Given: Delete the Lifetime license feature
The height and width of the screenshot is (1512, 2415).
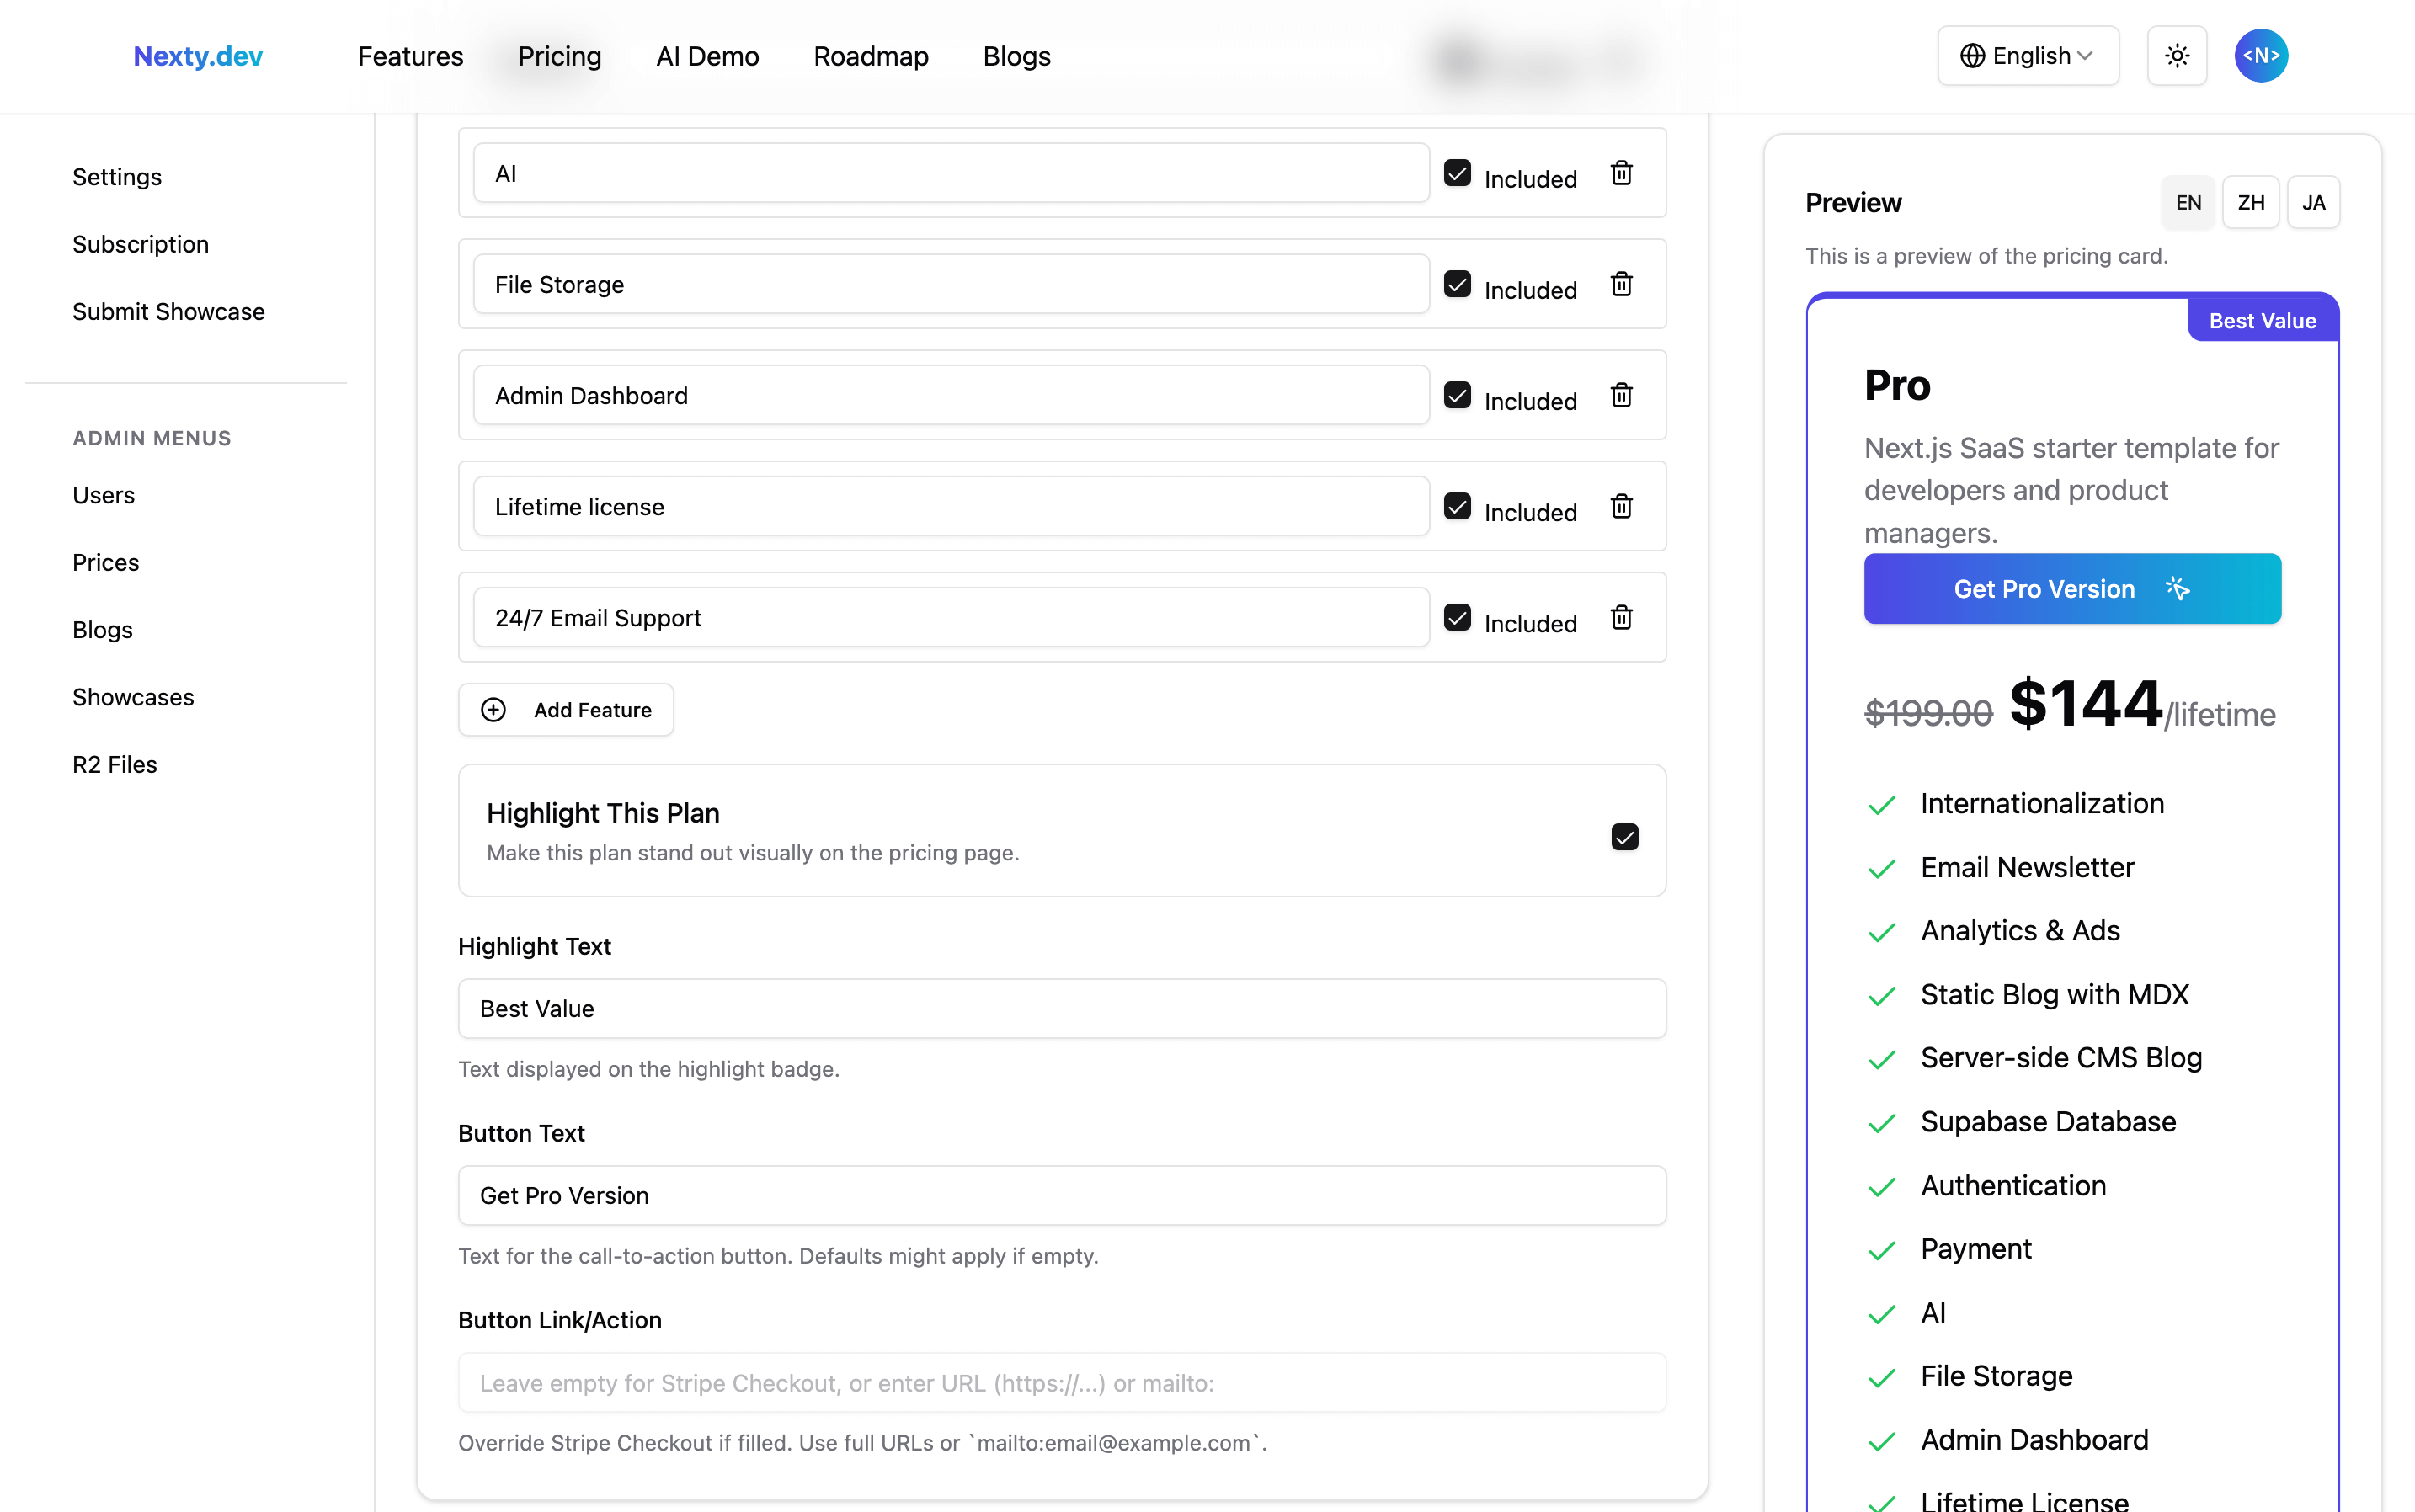Looking at the screenshot, I should 1621,506.
